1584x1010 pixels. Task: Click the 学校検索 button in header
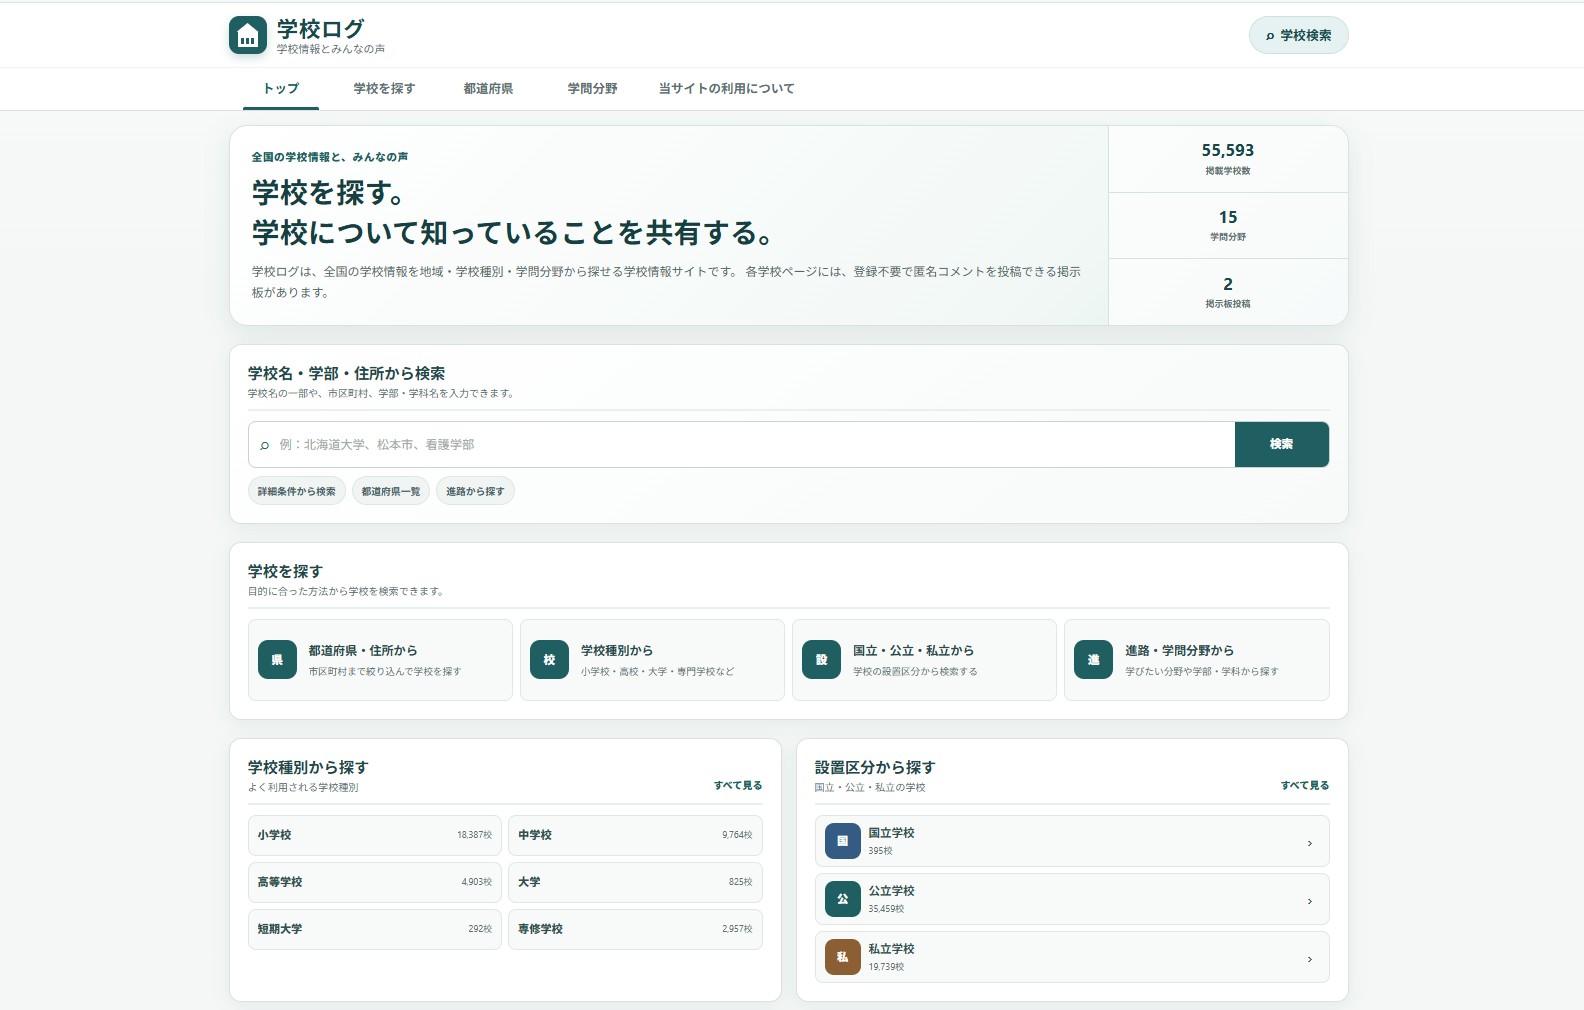(1298, 36)
